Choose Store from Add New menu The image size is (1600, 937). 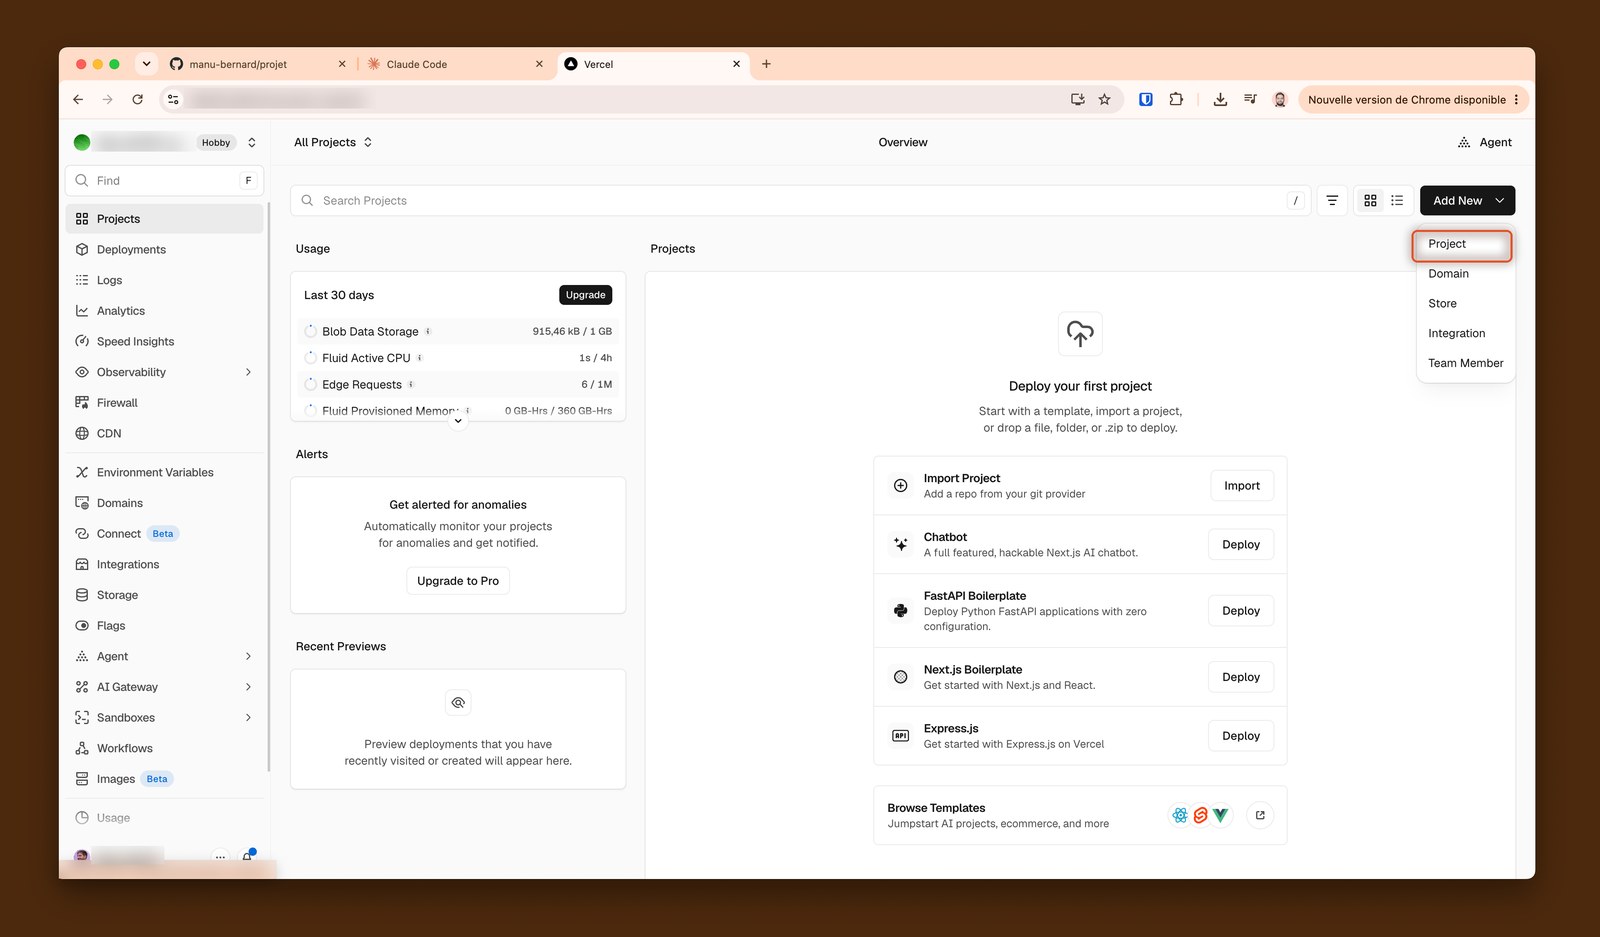pos(1466,304)
